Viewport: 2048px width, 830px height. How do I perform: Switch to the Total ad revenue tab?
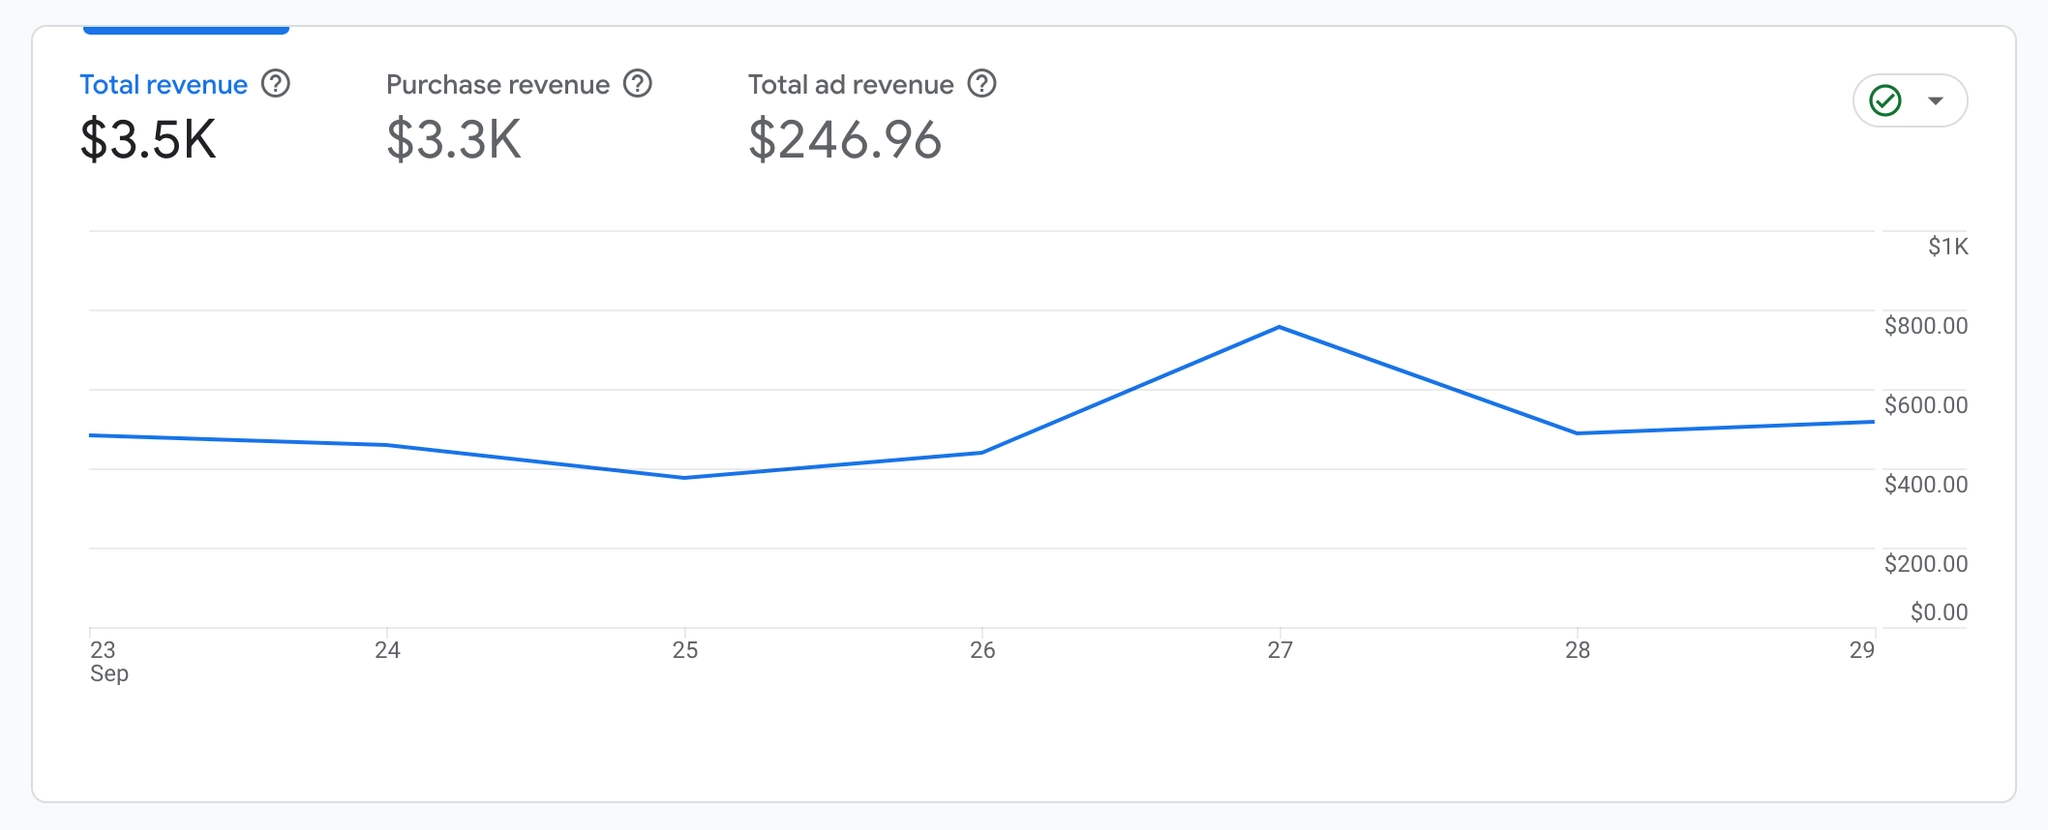(851, 85)
